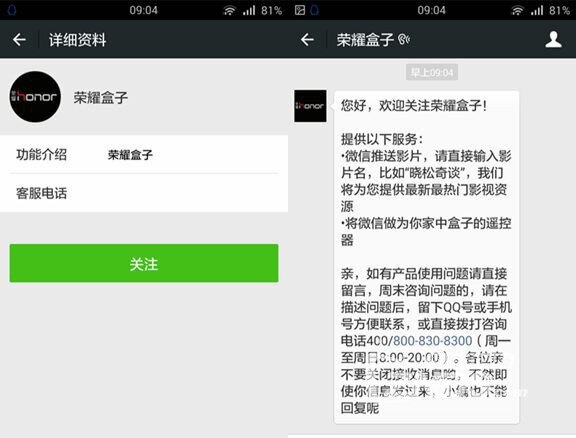Tap the back arrow beside 荣耀盒子 chat title
576x438 pixels.
point(307,40)
